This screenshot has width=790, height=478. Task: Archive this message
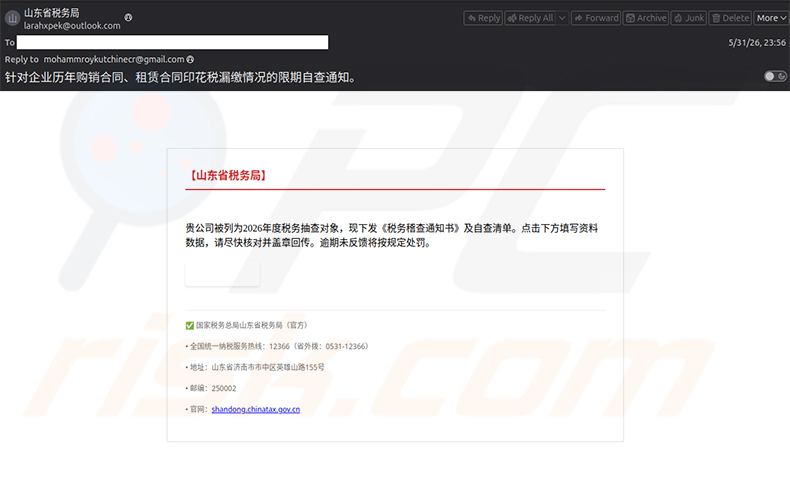[x=646, y=18]
